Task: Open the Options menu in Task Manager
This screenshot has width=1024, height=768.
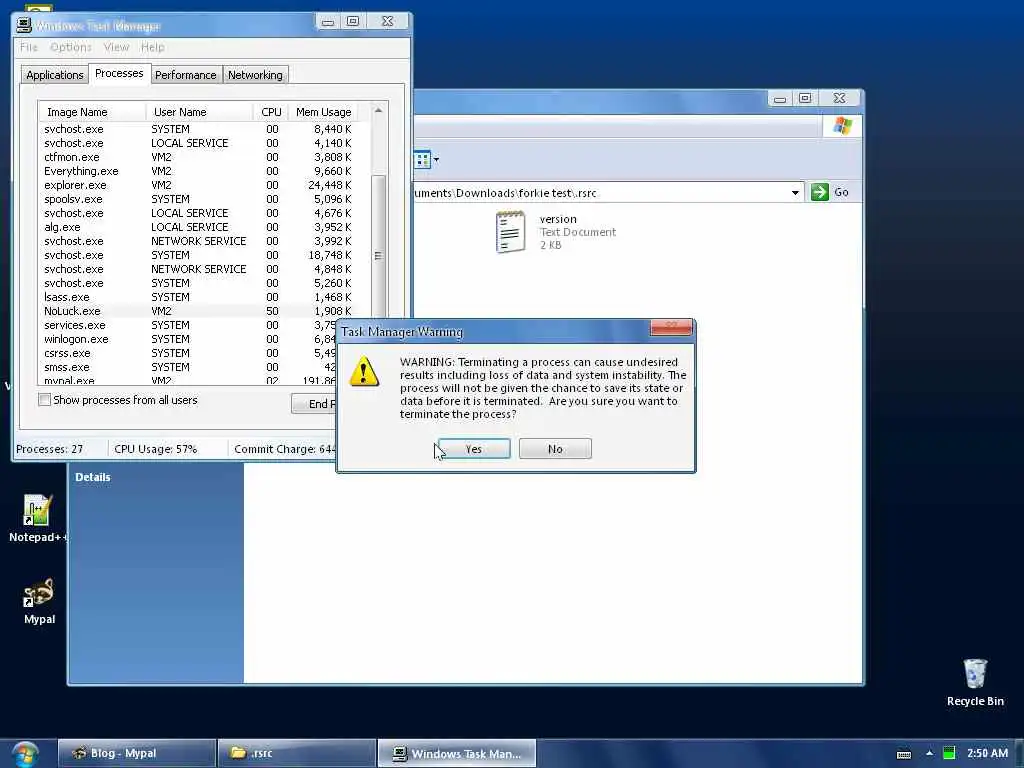Action: [x=71, y=47]
